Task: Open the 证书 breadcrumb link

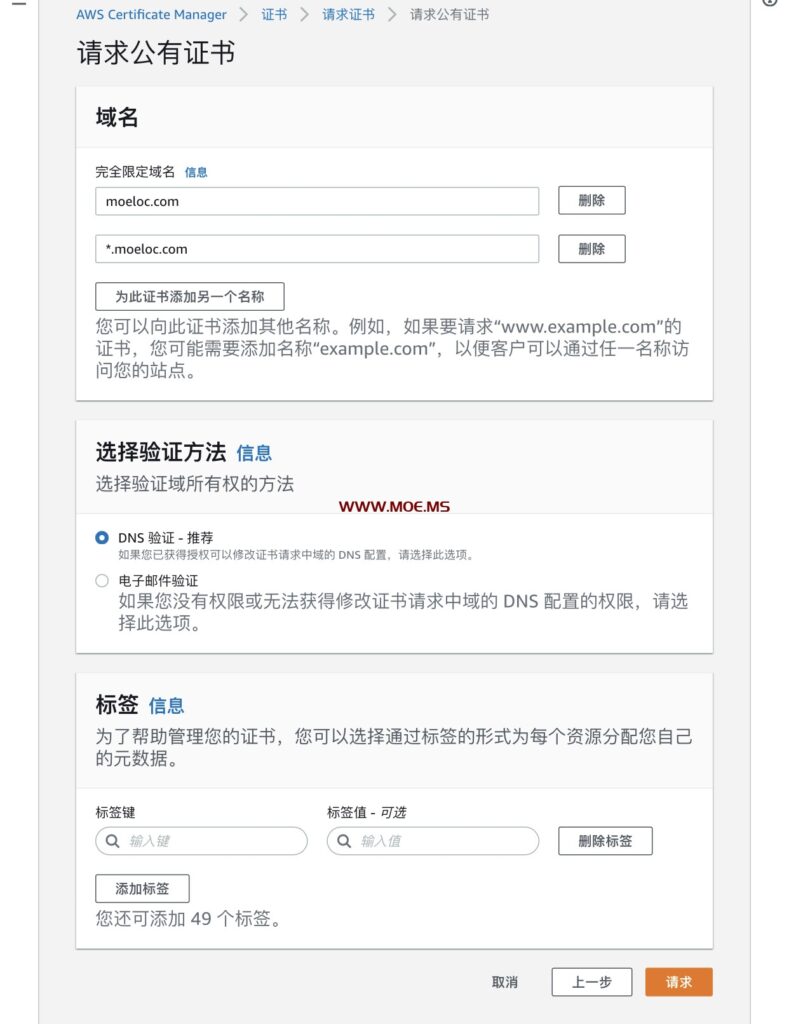Action: pyautogui.click(x=274, y=15)
